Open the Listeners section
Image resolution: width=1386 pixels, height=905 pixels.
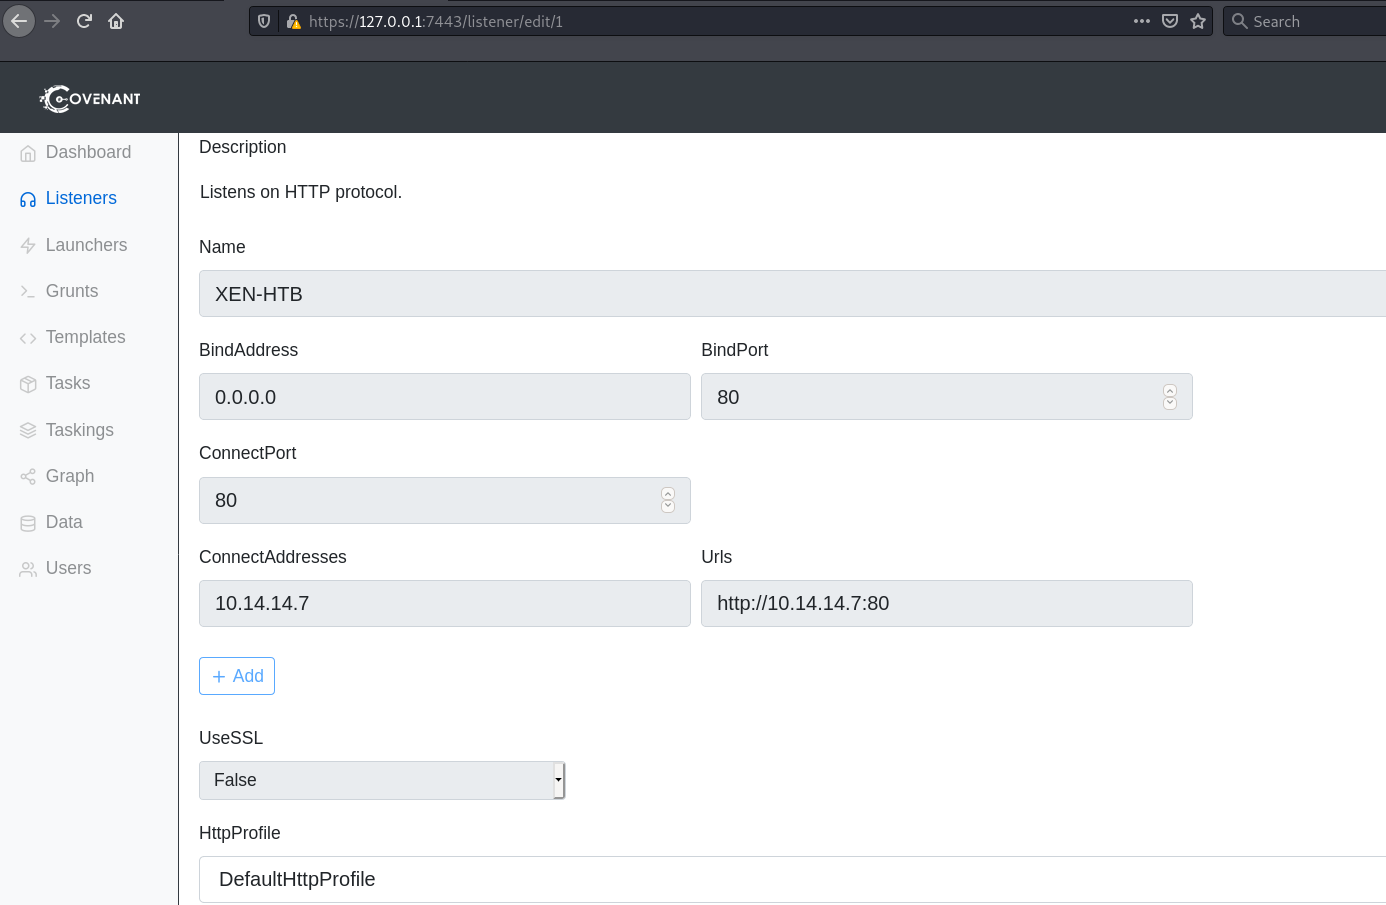[x=81, y=198]
